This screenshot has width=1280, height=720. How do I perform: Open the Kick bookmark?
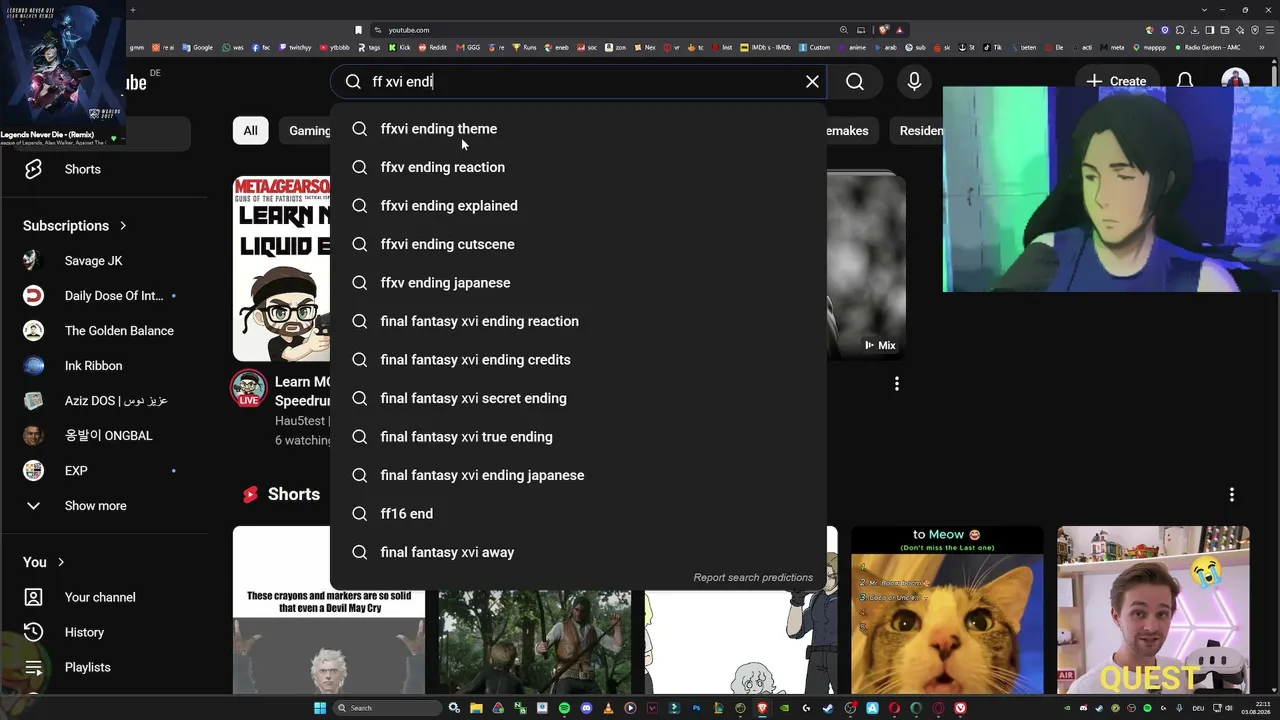[x=400, y=47]
